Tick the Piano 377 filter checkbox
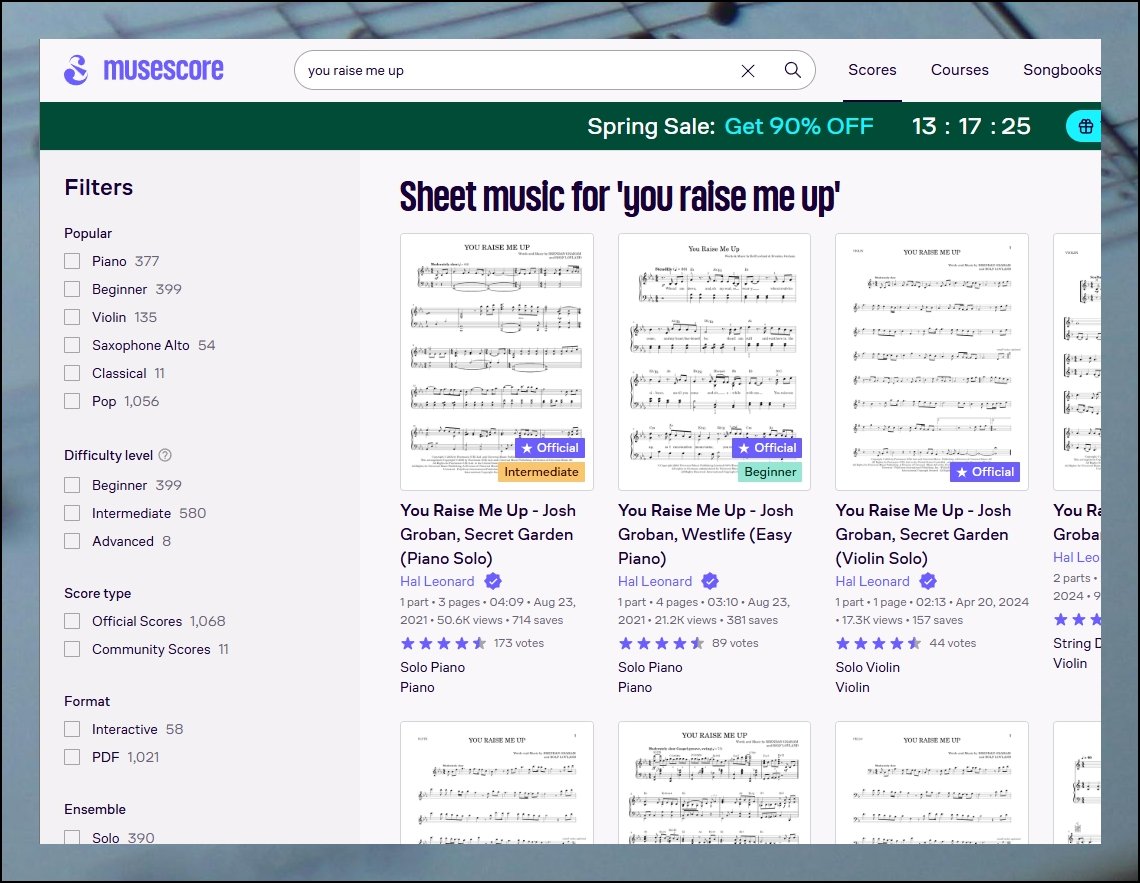This screenshot has height=883, width=1140. [x=72, y=261]
